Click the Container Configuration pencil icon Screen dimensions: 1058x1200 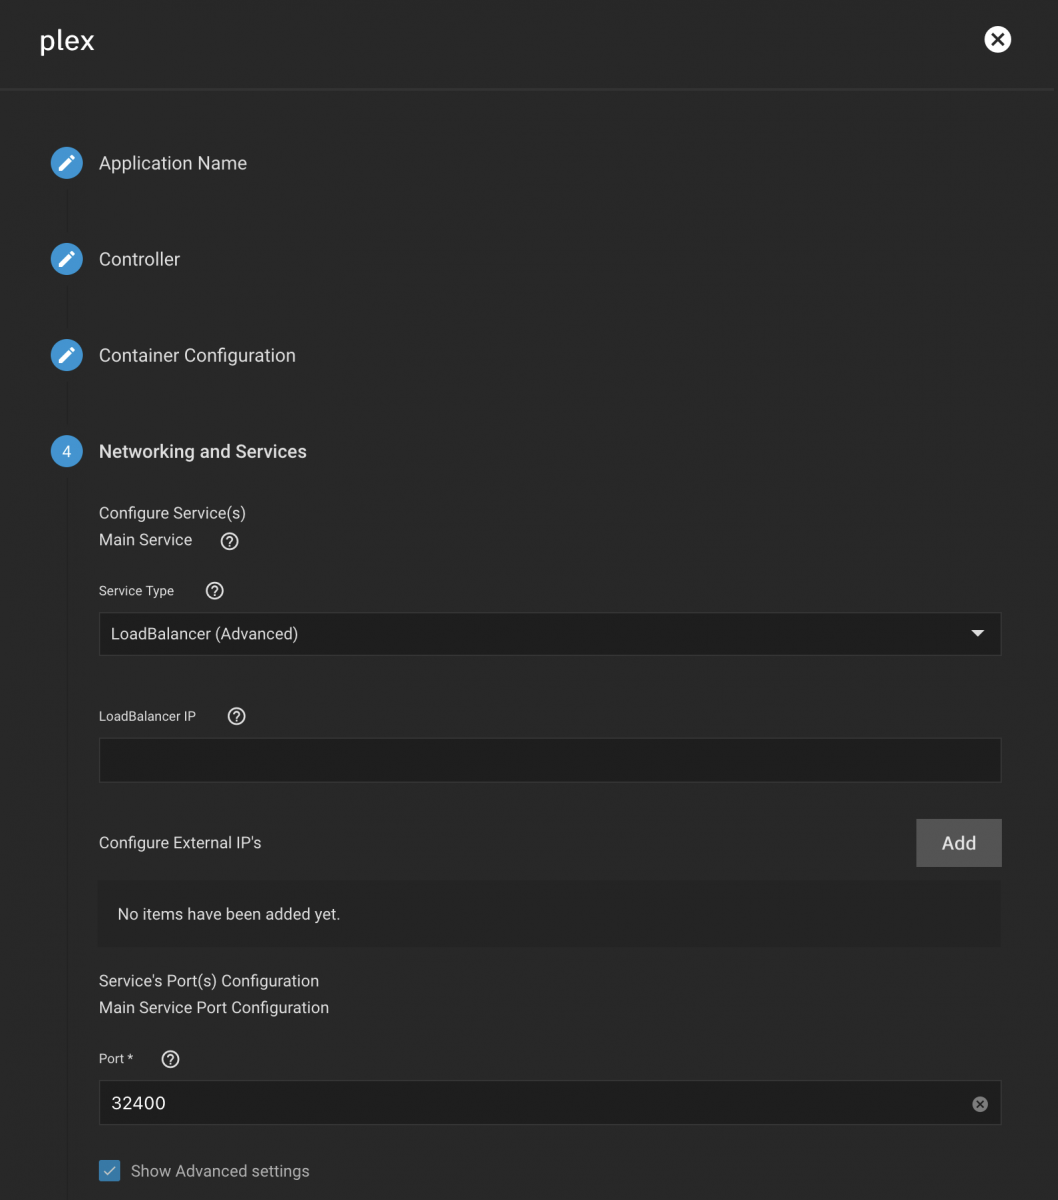[67, 355]
